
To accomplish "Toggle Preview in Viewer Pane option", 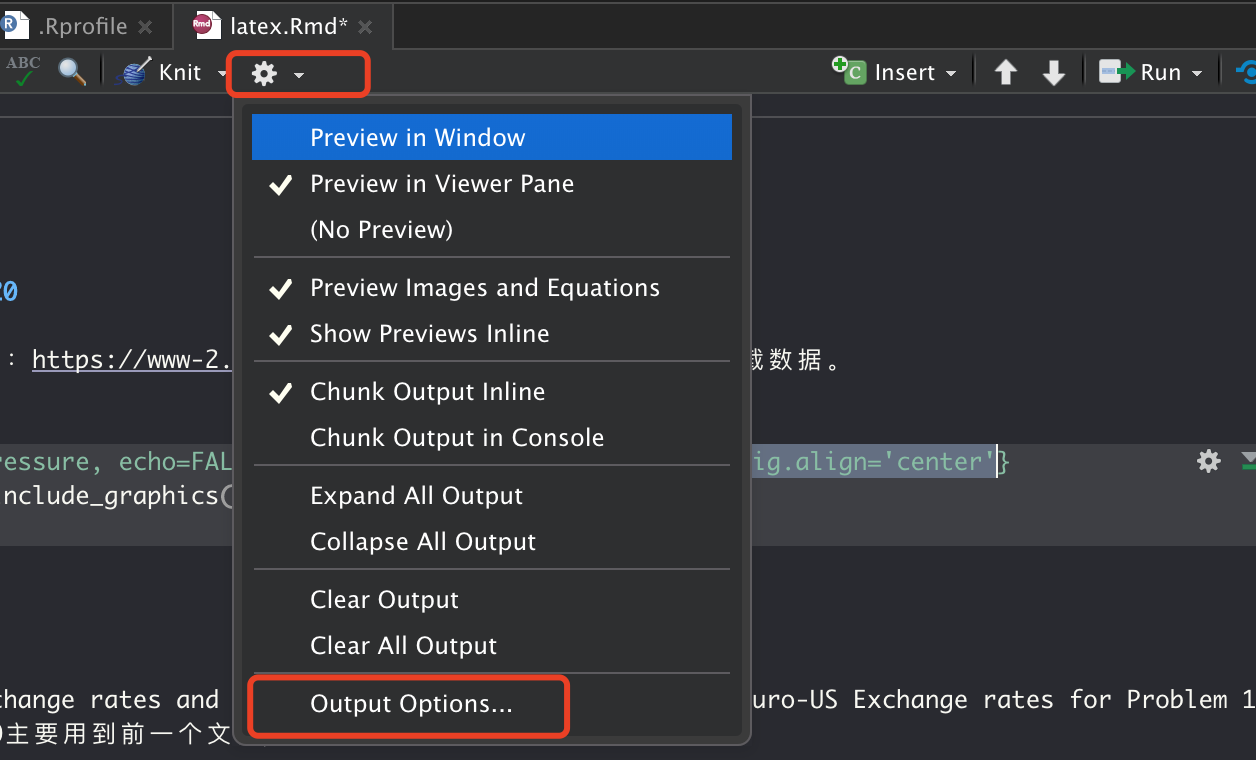I will pyautogui.click(x=442, y=184).
